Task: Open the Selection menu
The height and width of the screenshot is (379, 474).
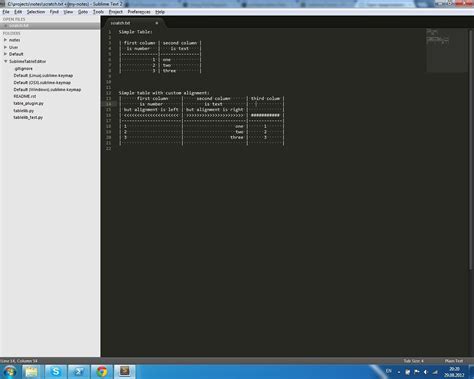Action: pos(36,12)
